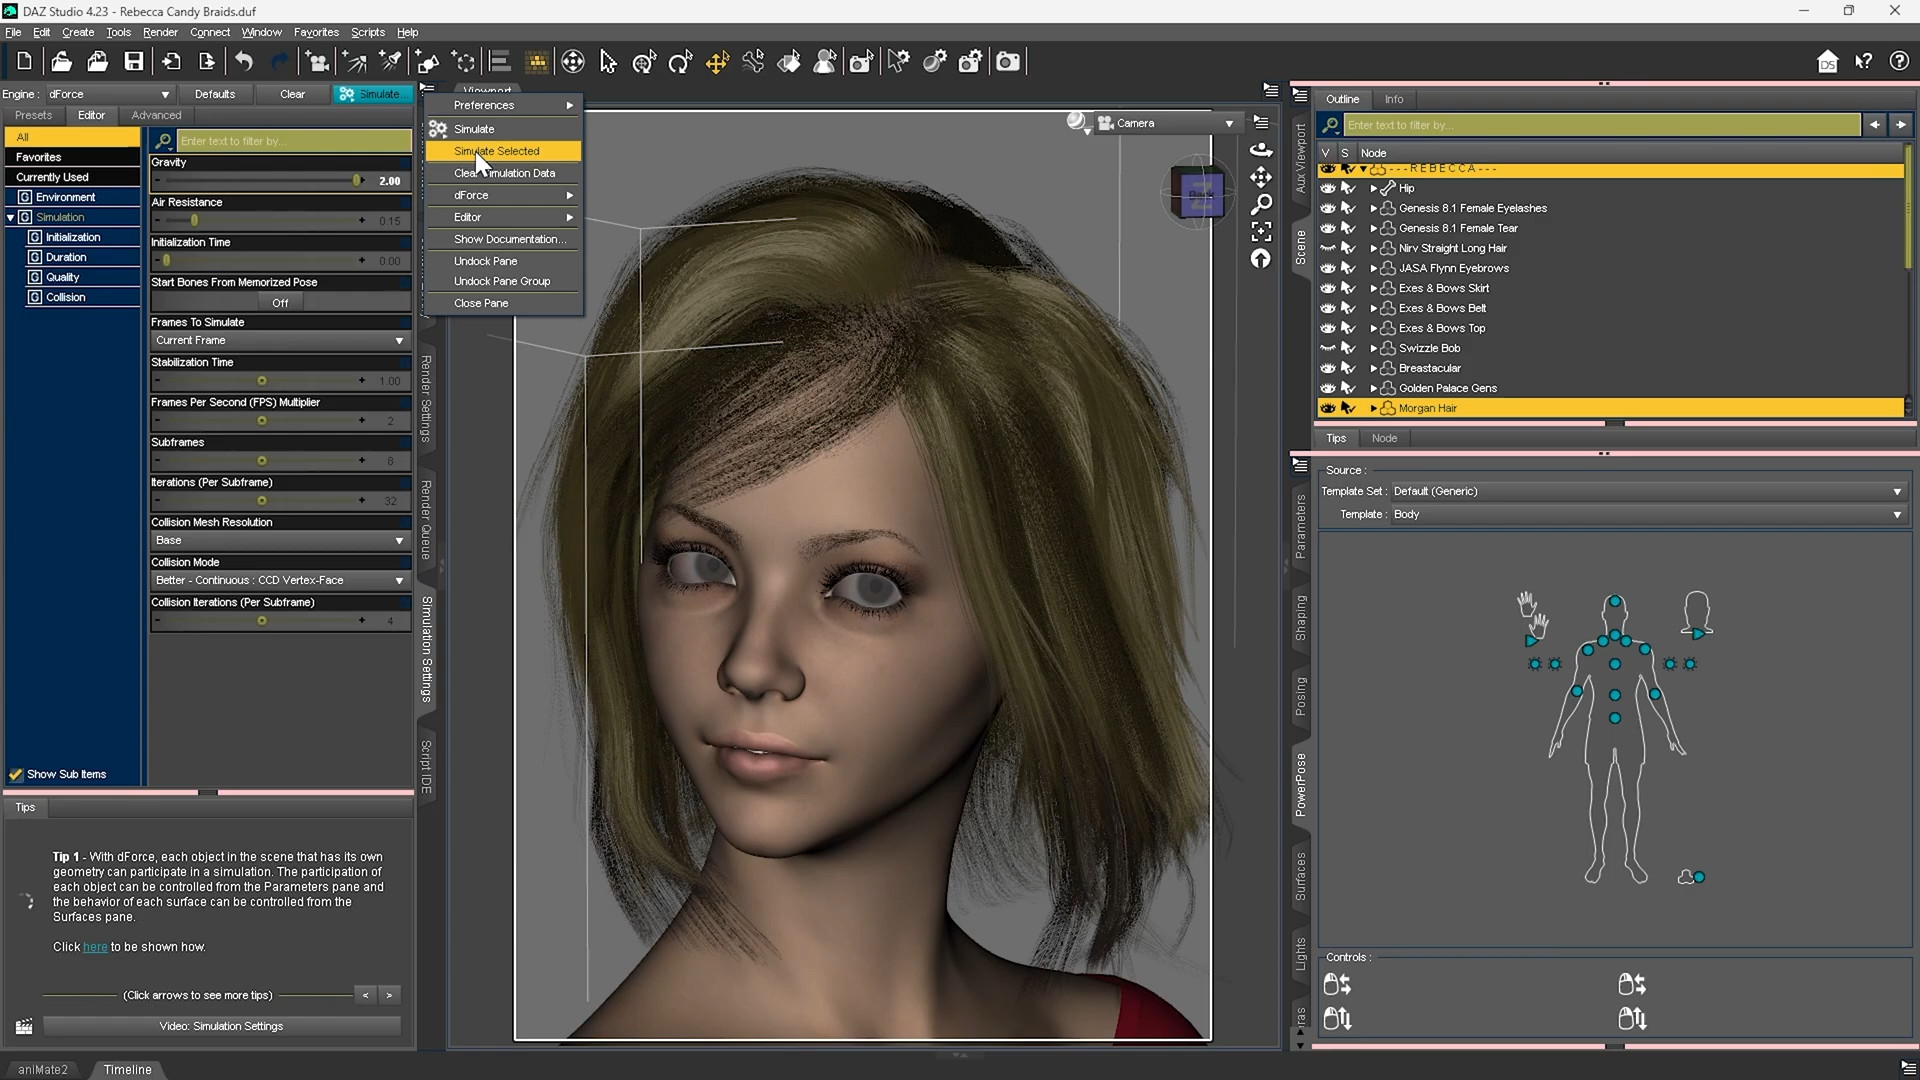Toggle Start Bones From Memorized Pose Off button
Viewport: 1920px width, 1080px height.
(x=280, y=302)
